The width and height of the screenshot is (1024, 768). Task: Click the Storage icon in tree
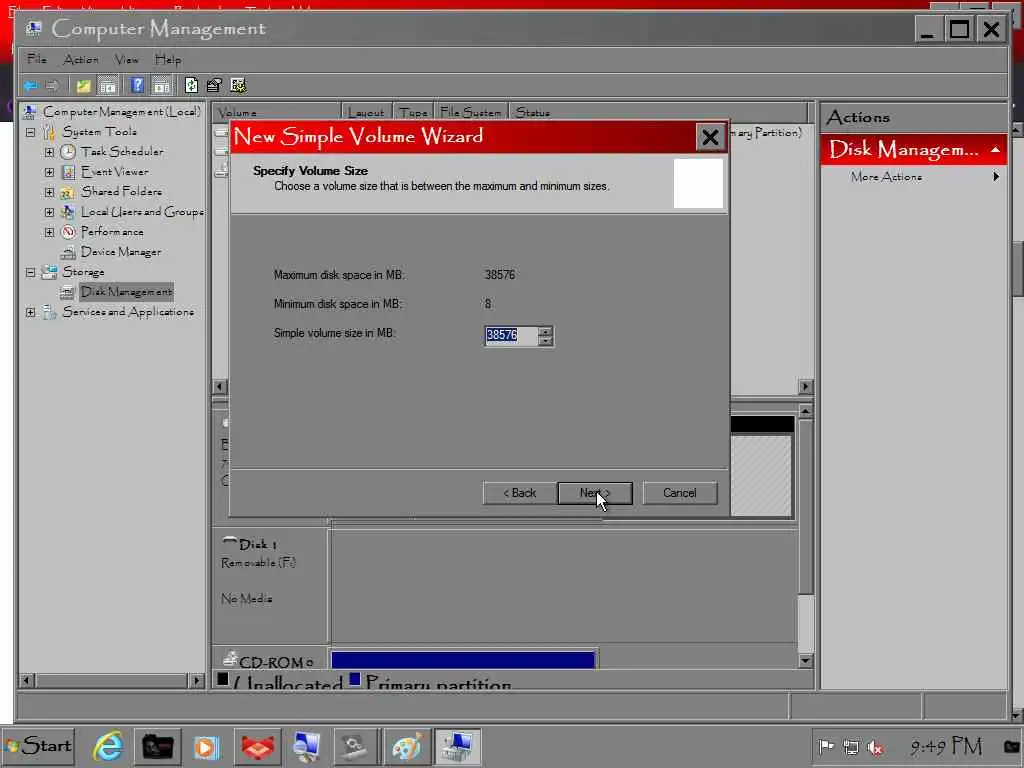pyautogui.click(x=49, y=272)
